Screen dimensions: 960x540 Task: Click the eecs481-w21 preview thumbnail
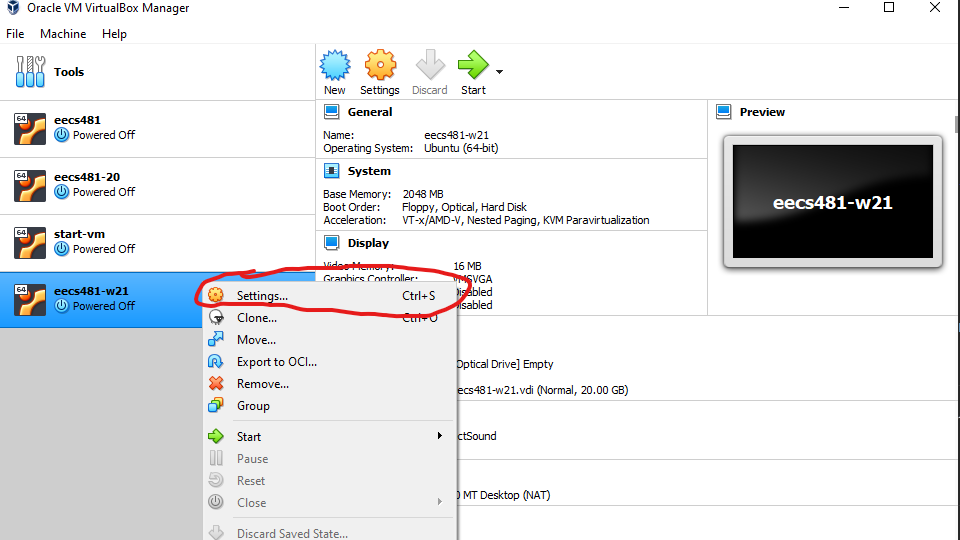point(833,201)
